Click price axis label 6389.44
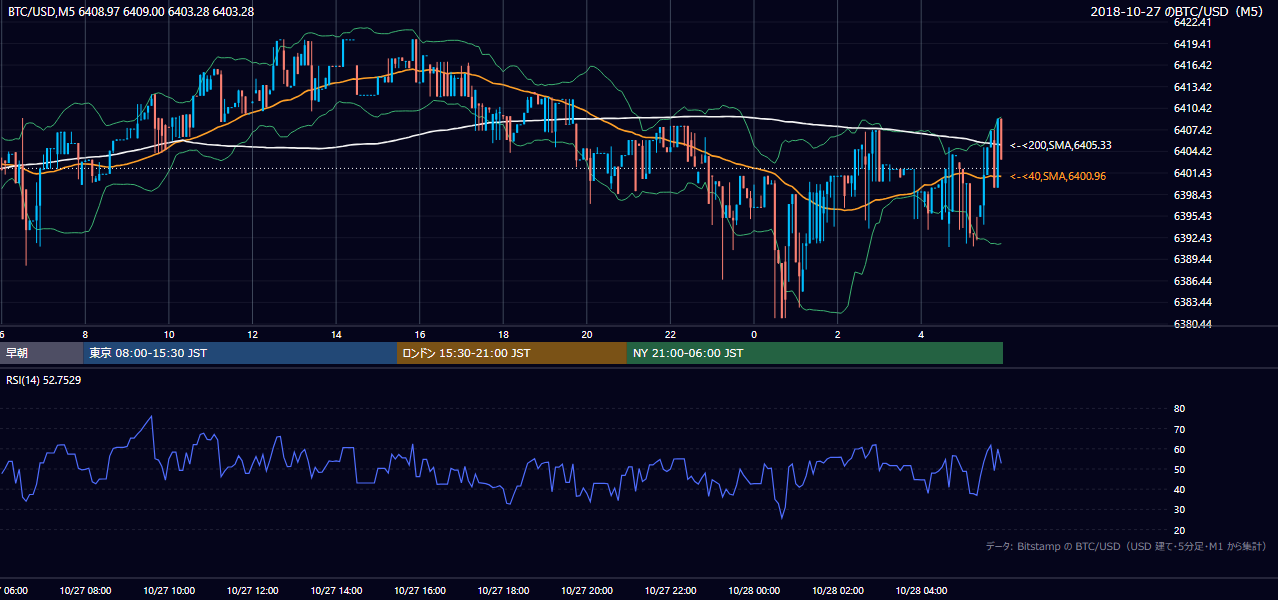Viewport: 1278px width, 600px height. click(1193, 259)
